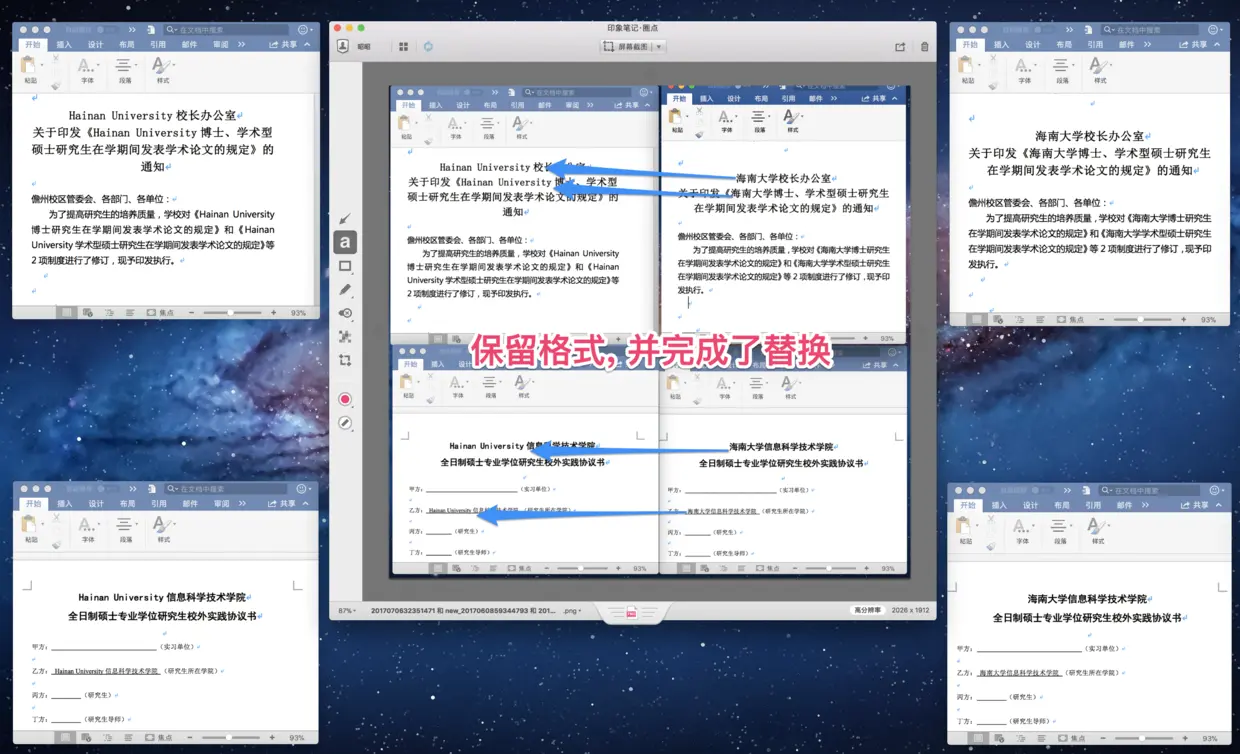Click the sync icon in the Skitch toolbar
The width and height of the screenshot is (1240, 754).
[427, 46]
